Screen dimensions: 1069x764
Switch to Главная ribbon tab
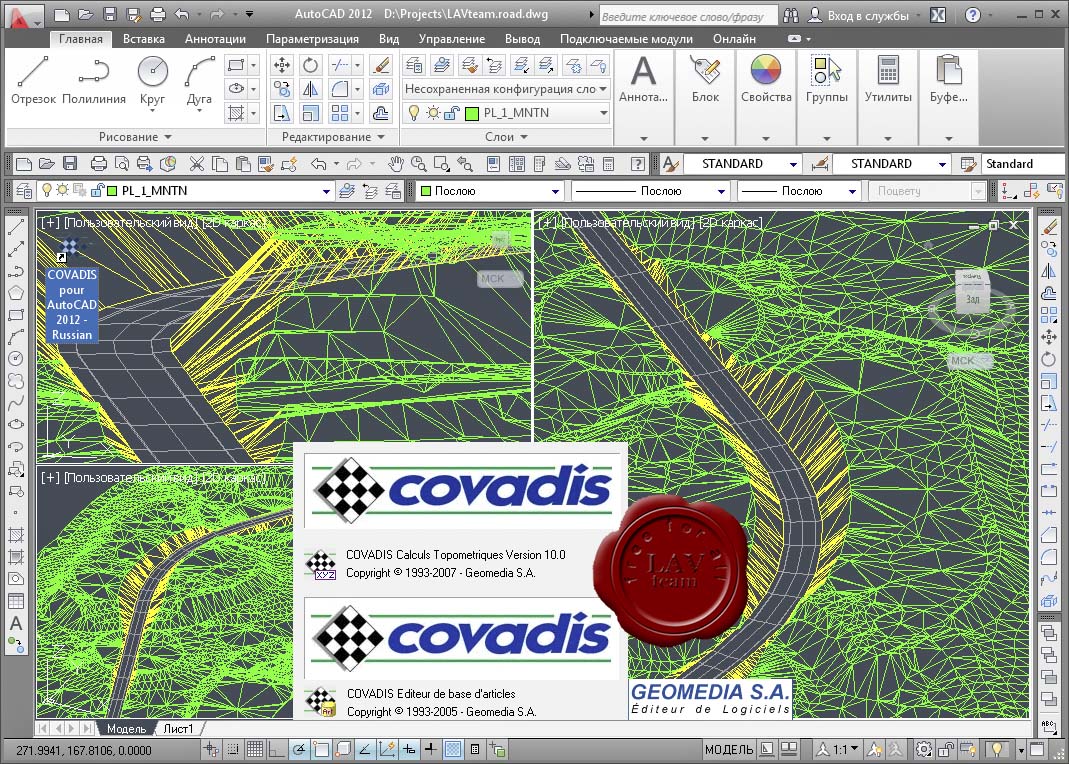pyautogui.click(x=80, y=39)
